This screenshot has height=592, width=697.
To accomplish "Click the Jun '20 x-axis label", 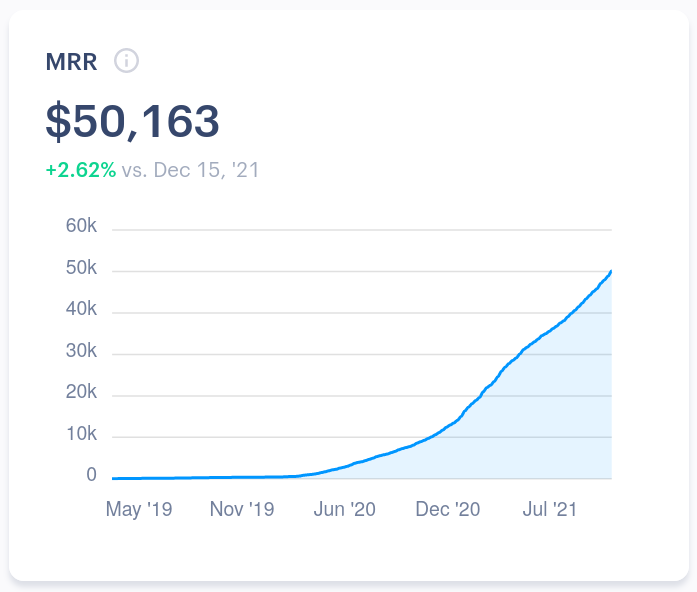I will [344, 509].
